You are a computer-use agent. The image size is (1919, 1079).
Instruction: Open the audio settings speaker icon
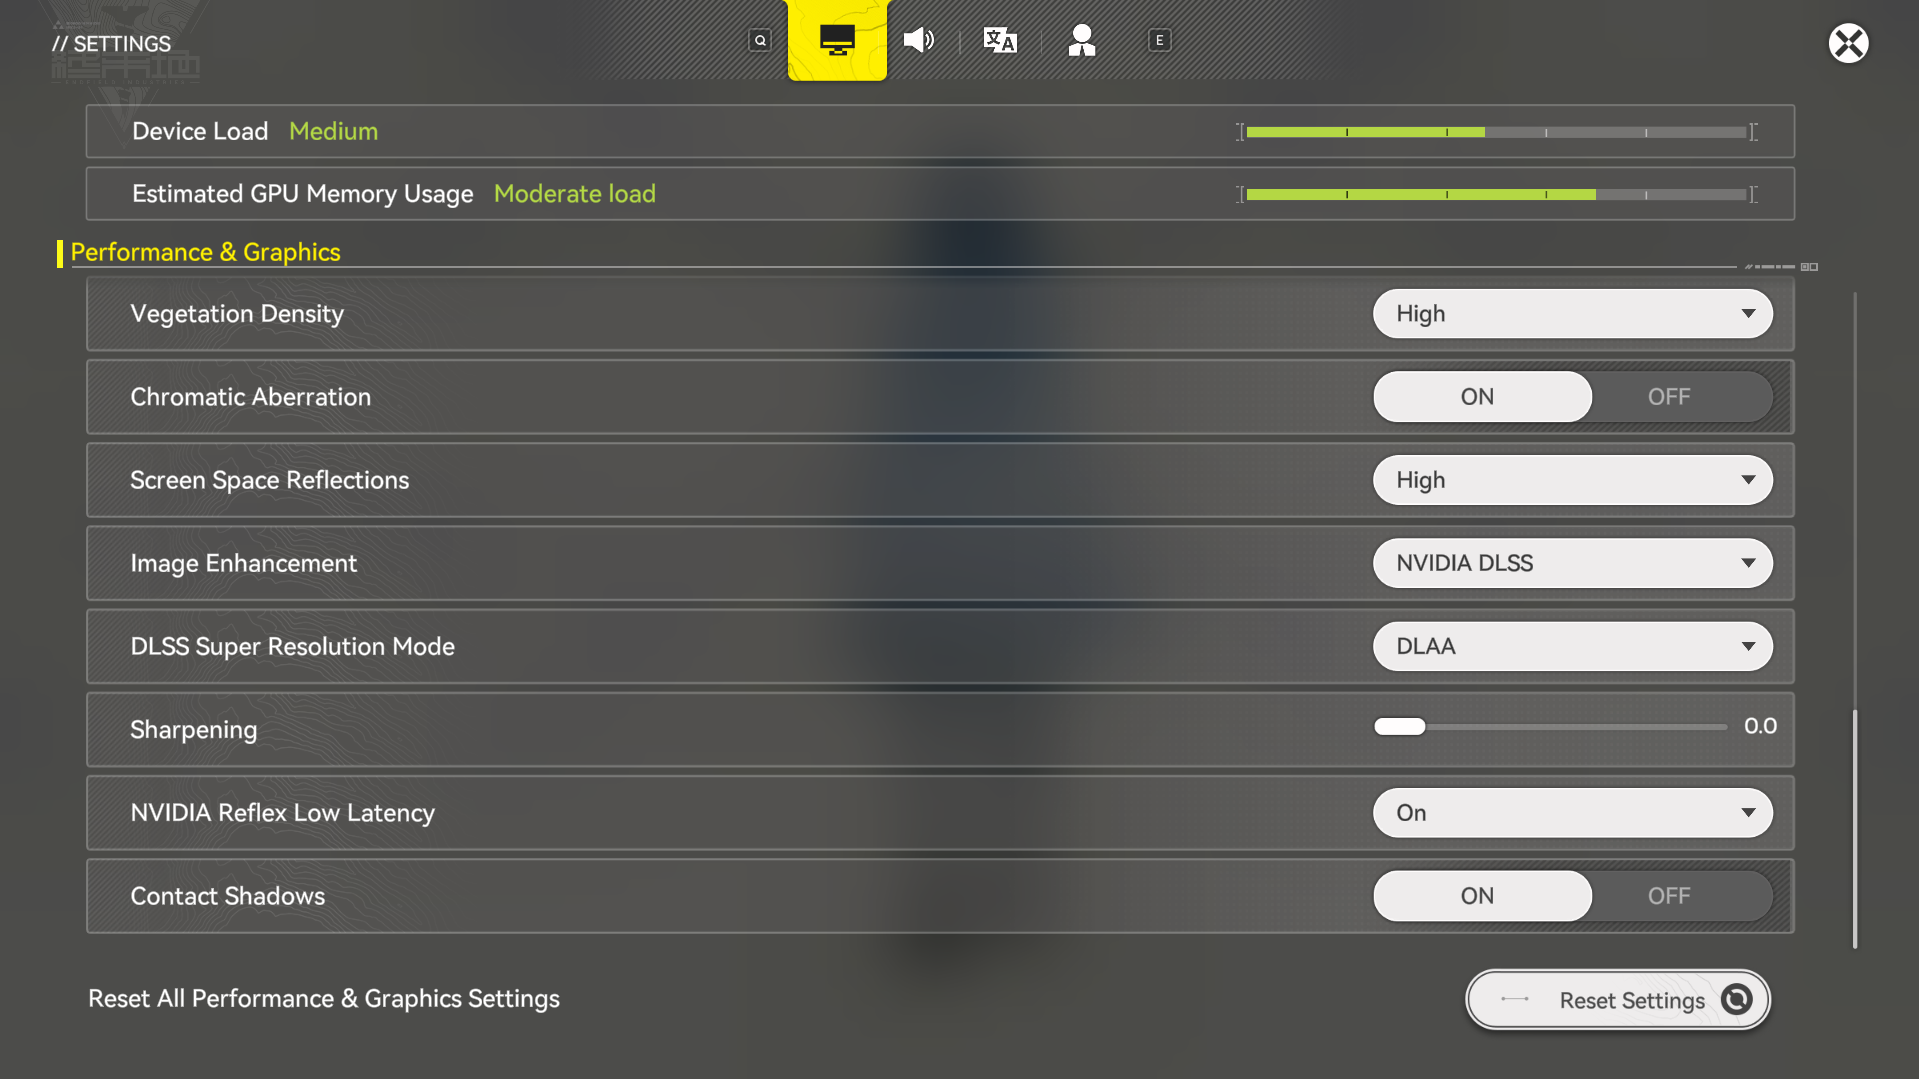pos(918,40)
